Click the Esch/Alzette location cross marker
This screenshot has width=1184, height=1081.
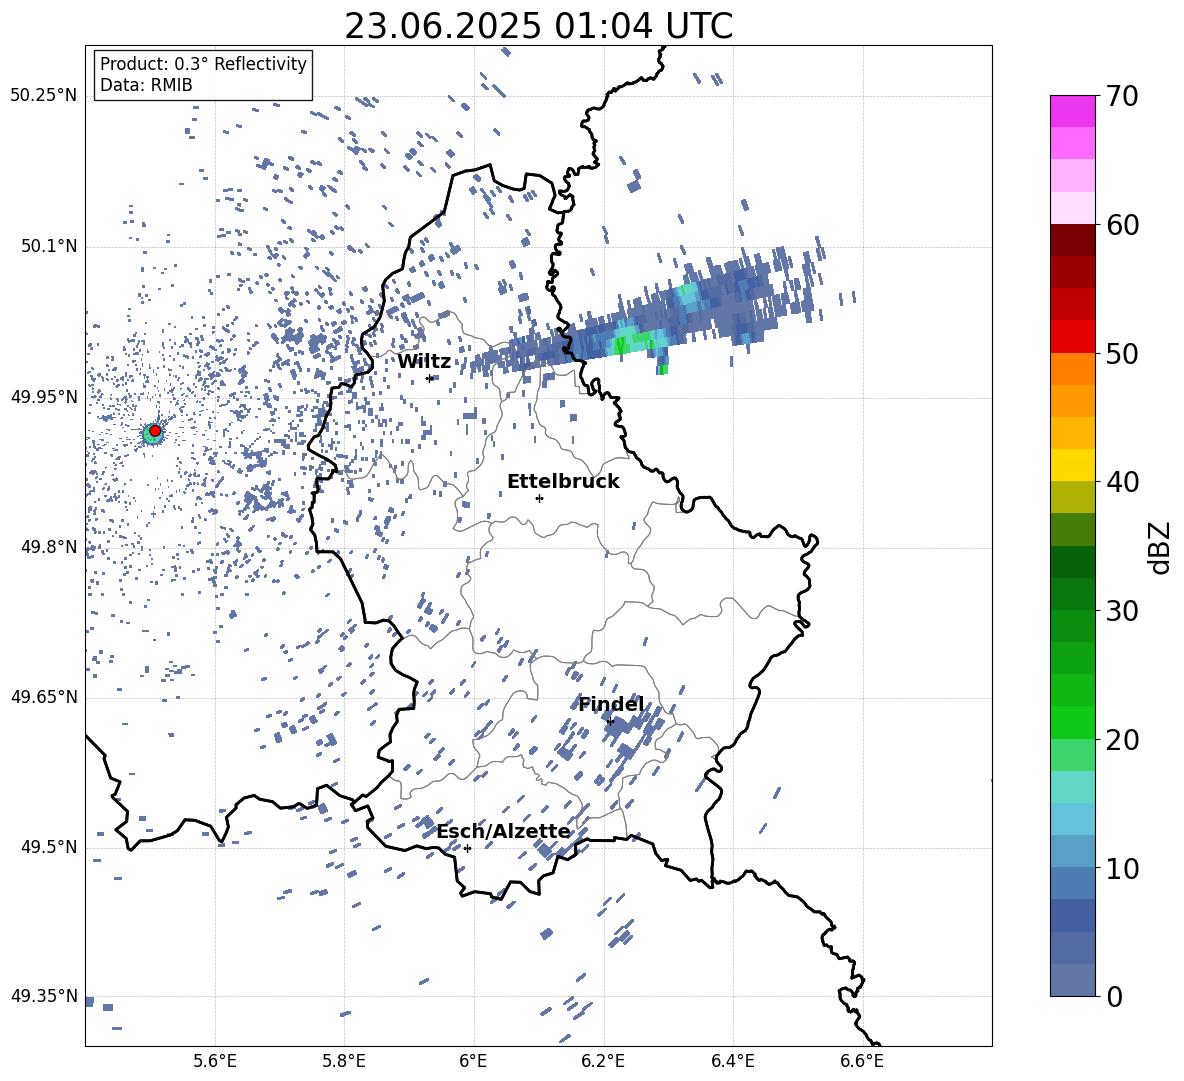[467, 848]
